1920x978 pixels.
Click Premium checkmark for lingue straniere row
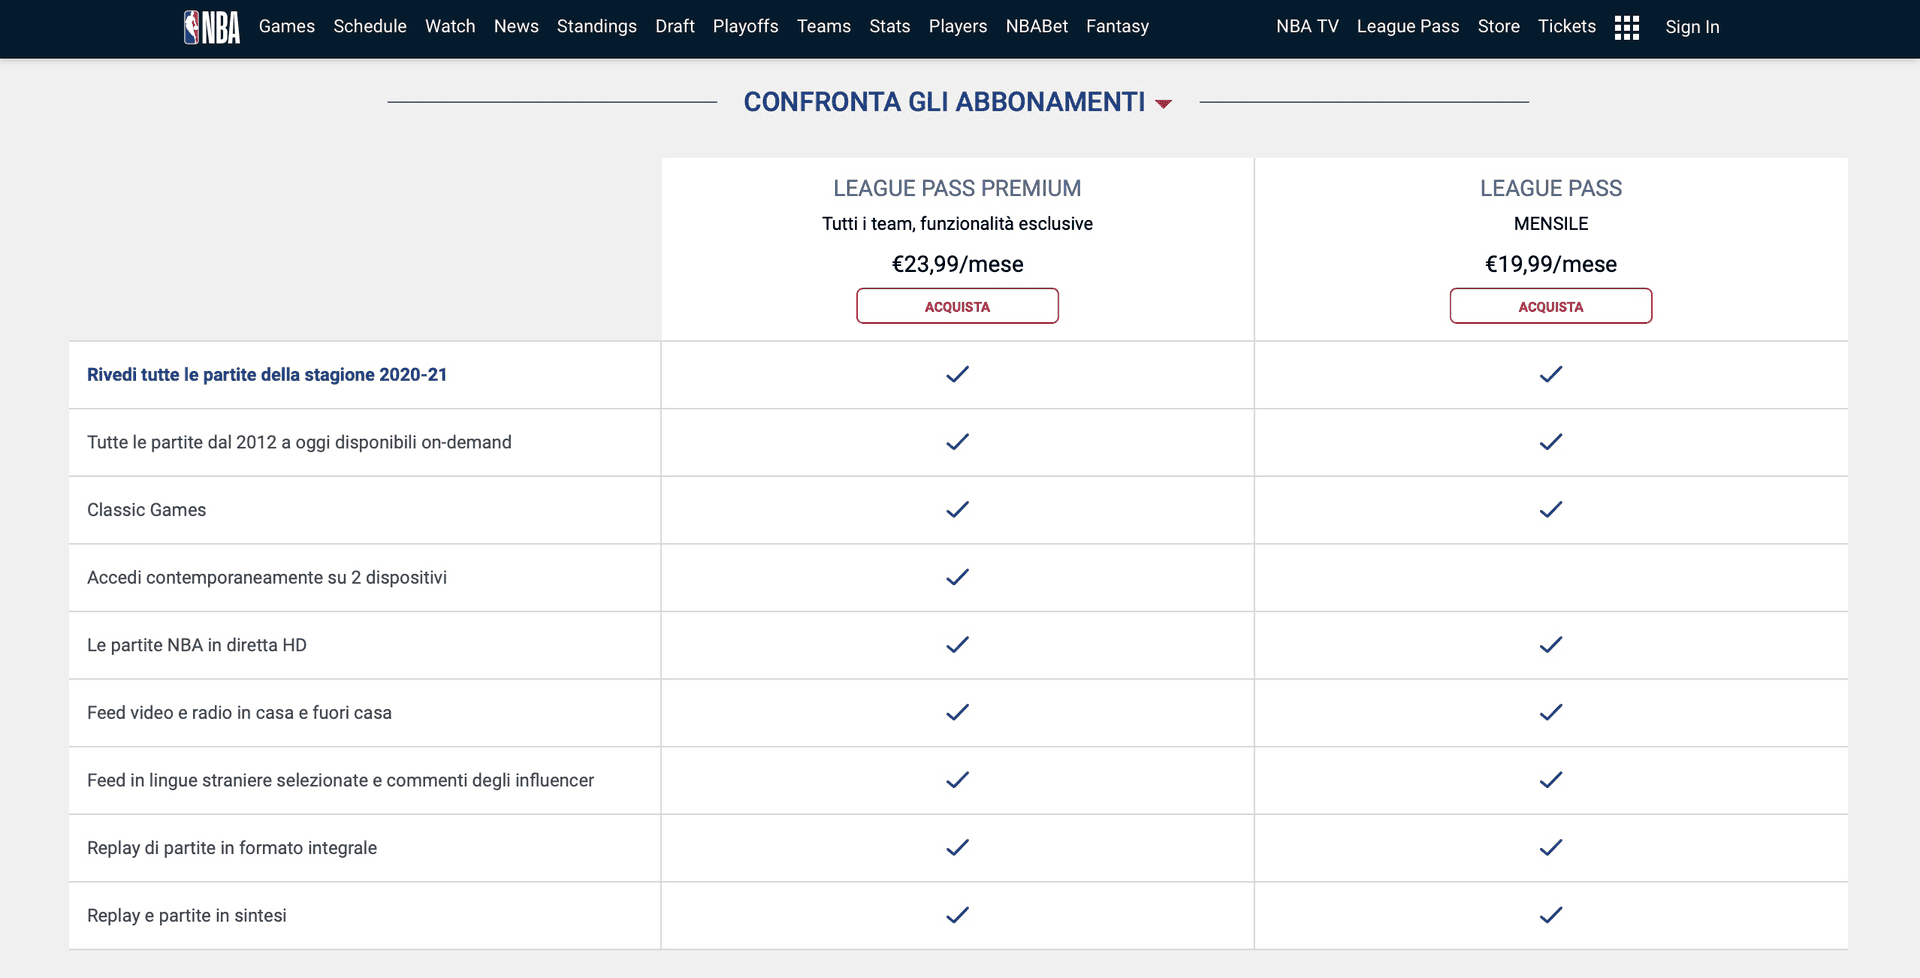(957, 780)
